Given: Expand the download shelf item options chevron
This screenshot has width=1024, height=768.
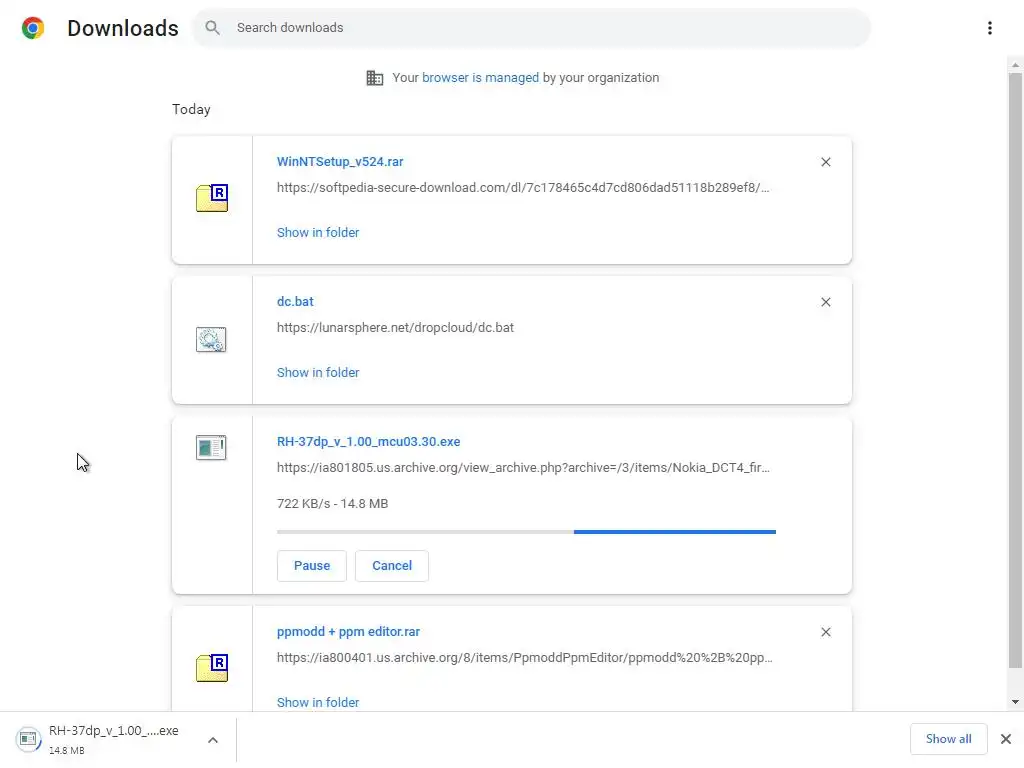Looking at the screenshot, I should (x=213, y=740).
